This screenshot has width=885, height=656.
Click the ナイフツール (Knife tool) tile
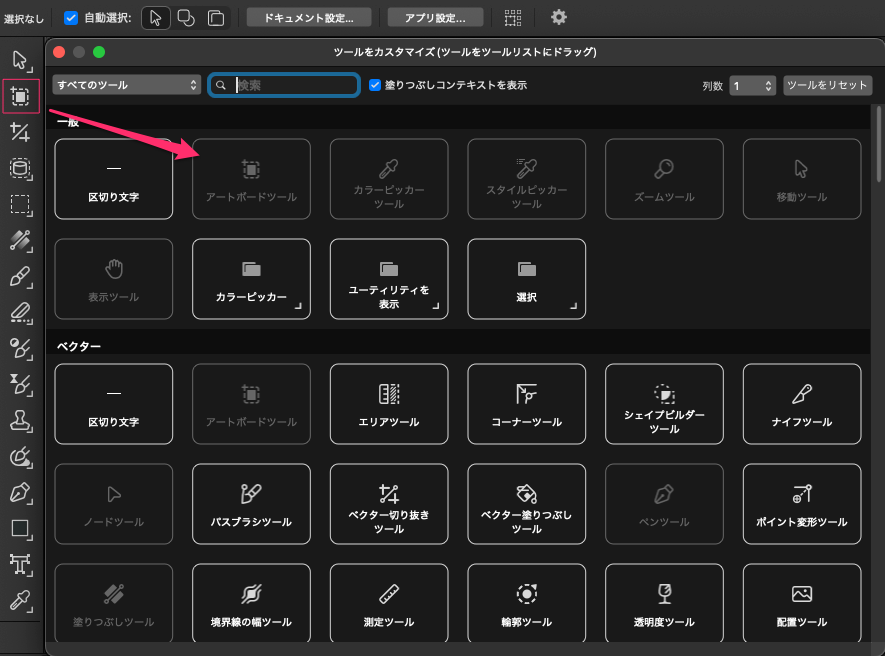tap(802, 403)
